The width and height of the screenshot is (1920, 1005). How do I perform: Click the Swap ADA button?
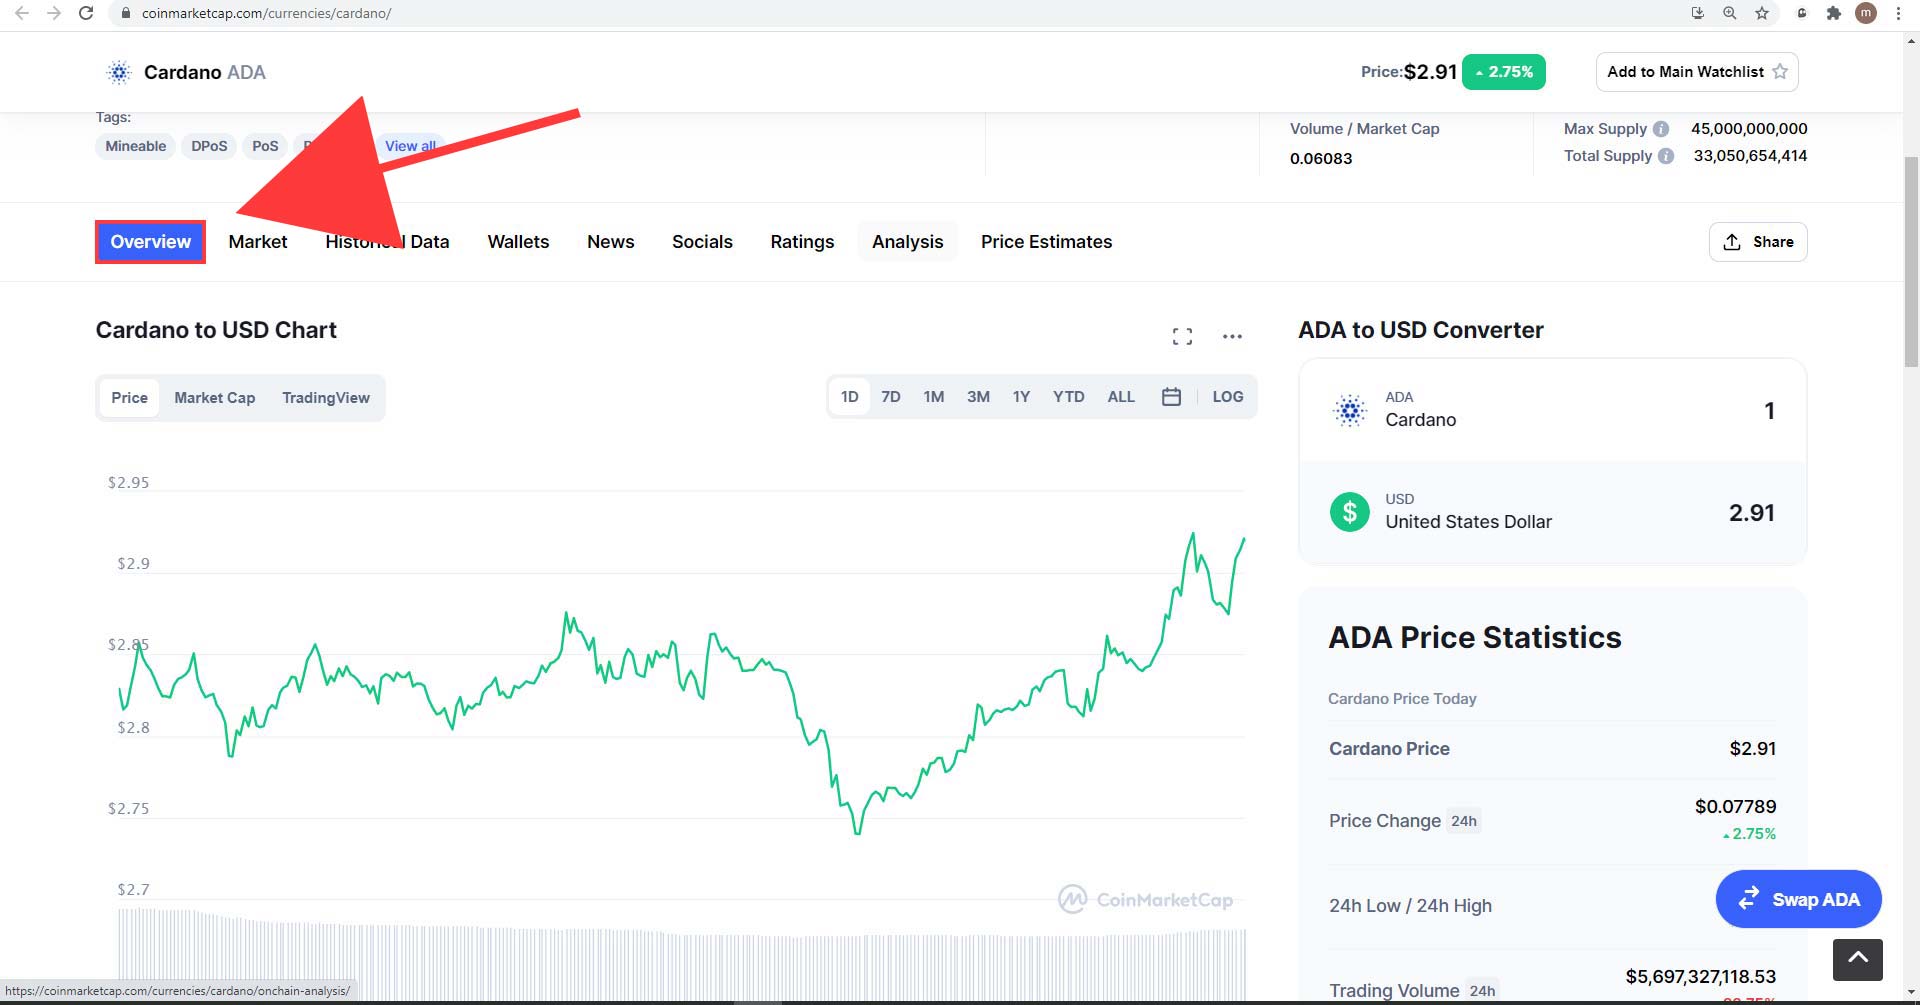1798,899
